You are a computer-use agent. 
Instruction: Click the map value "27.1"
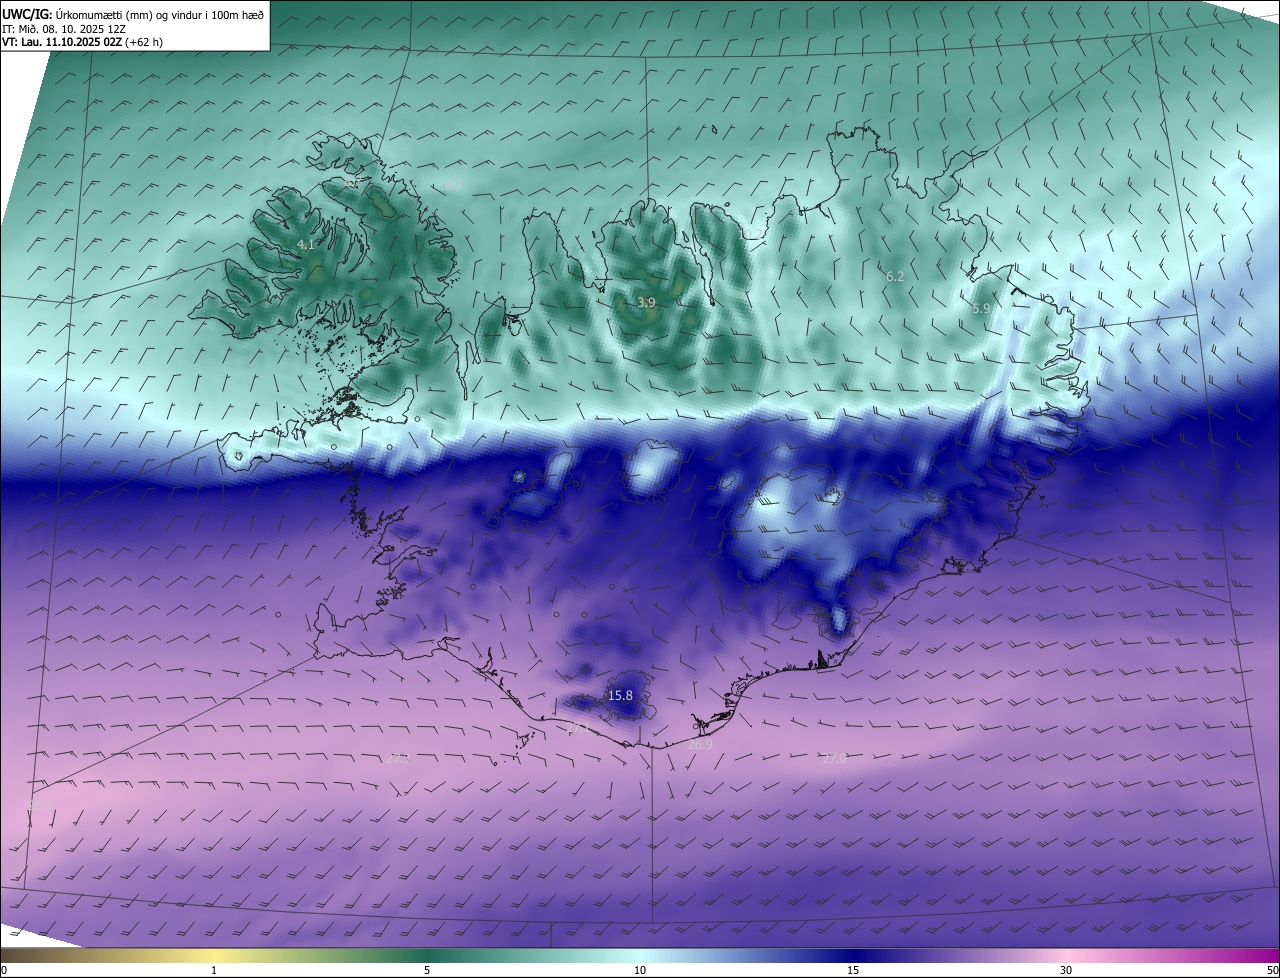tap(579, 729)
